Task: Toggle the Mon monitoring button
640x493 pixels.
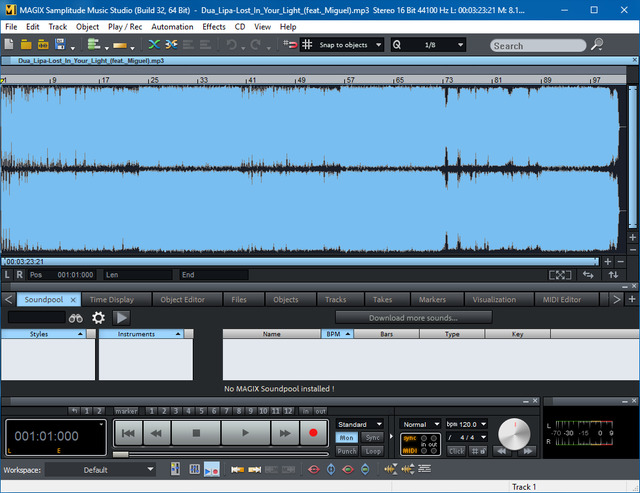Action: tap(346, 438)
